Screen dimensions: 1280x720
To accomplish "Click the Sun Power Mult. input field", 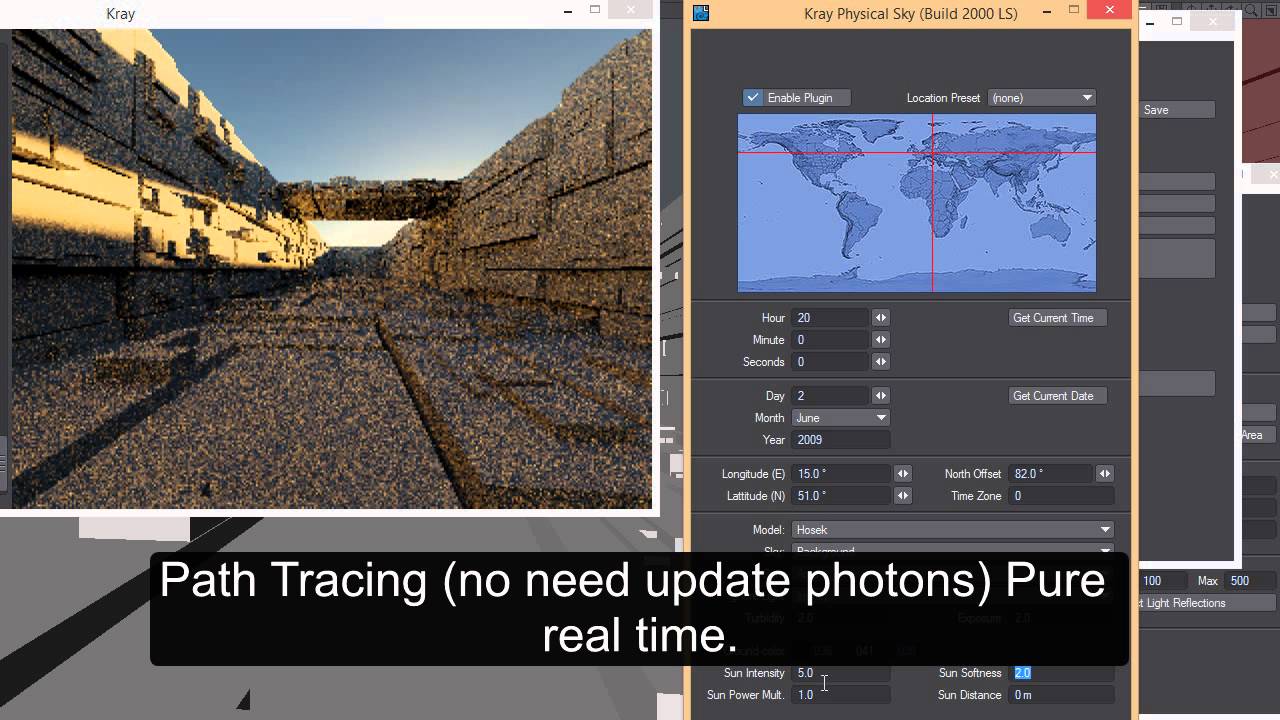I will coord(841,695).
